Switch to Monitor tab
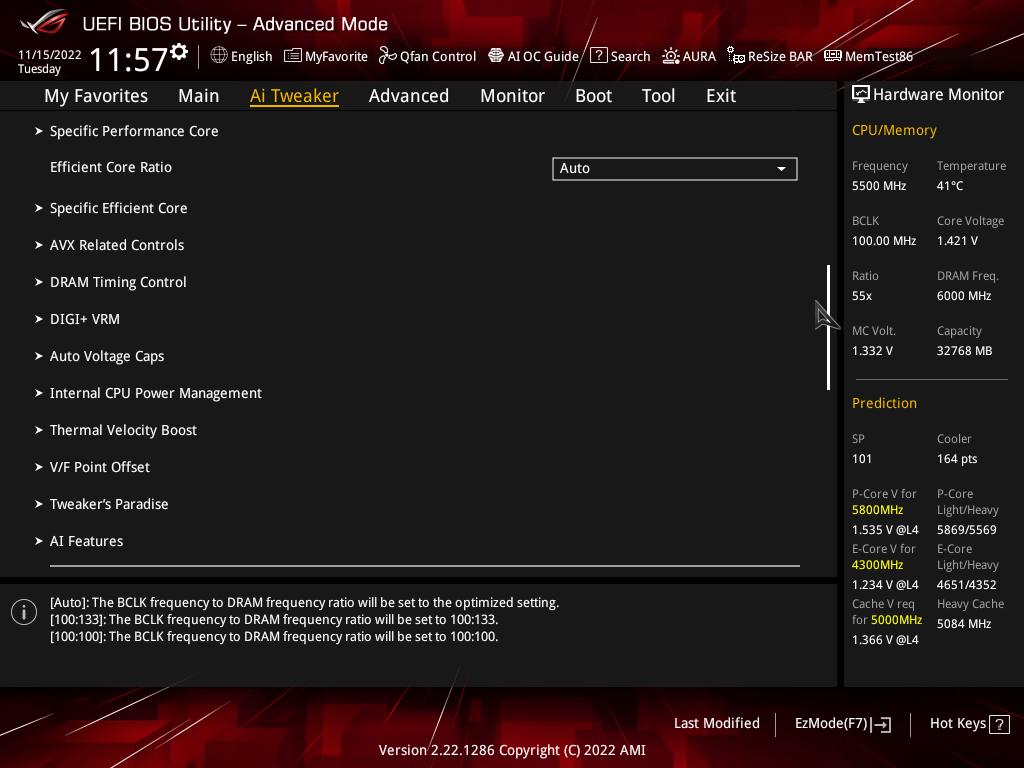The image size is (1024, 768). (x=512, y=96)
